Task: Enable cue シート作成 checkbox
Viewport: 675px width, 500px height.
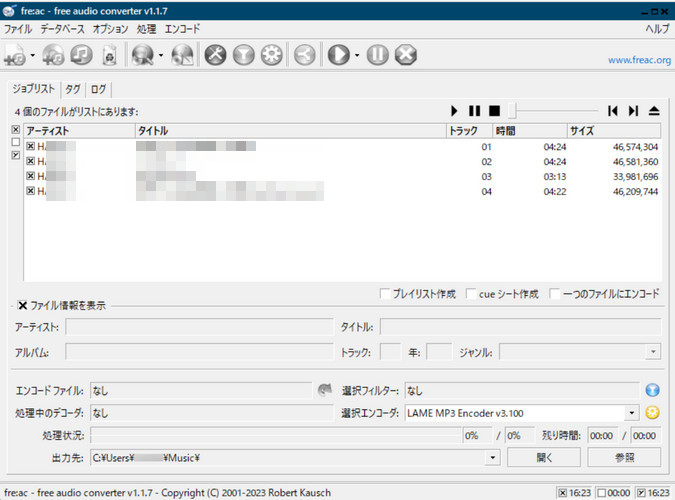Action: click(x=471, y=294)
